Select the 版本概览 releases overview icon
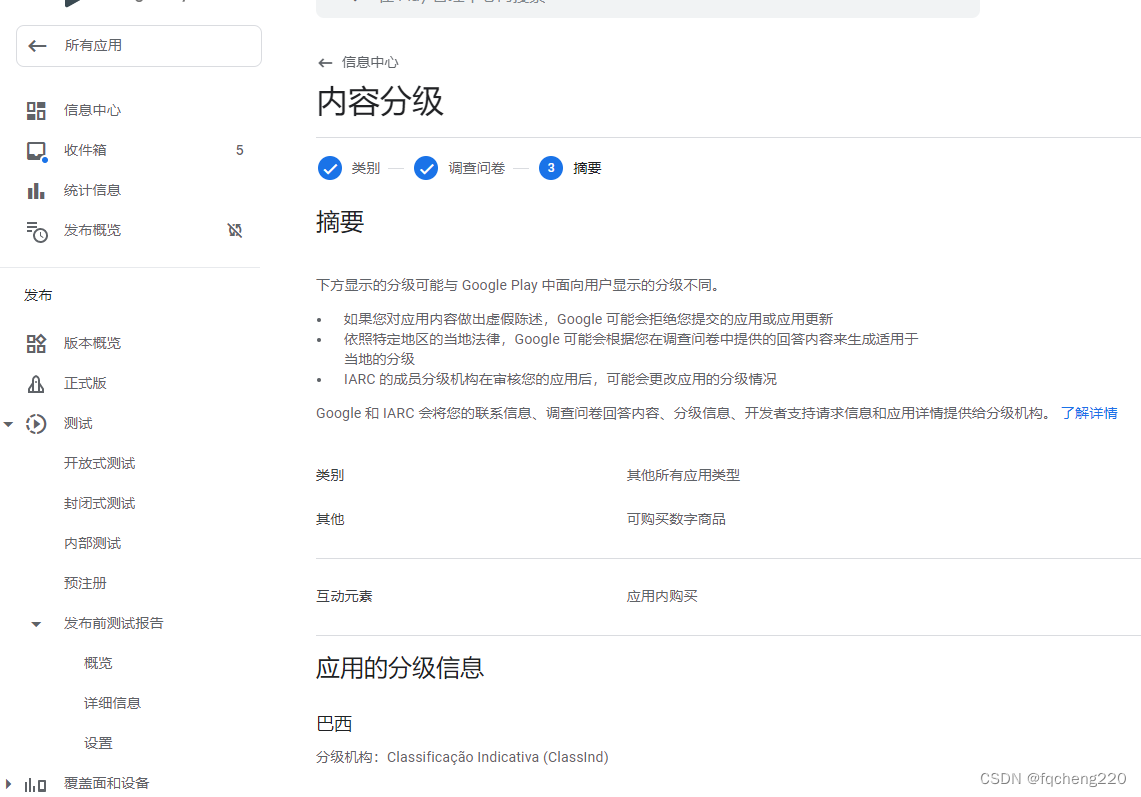Screen dimensions: 1141x797 click(x=36, y=343)
